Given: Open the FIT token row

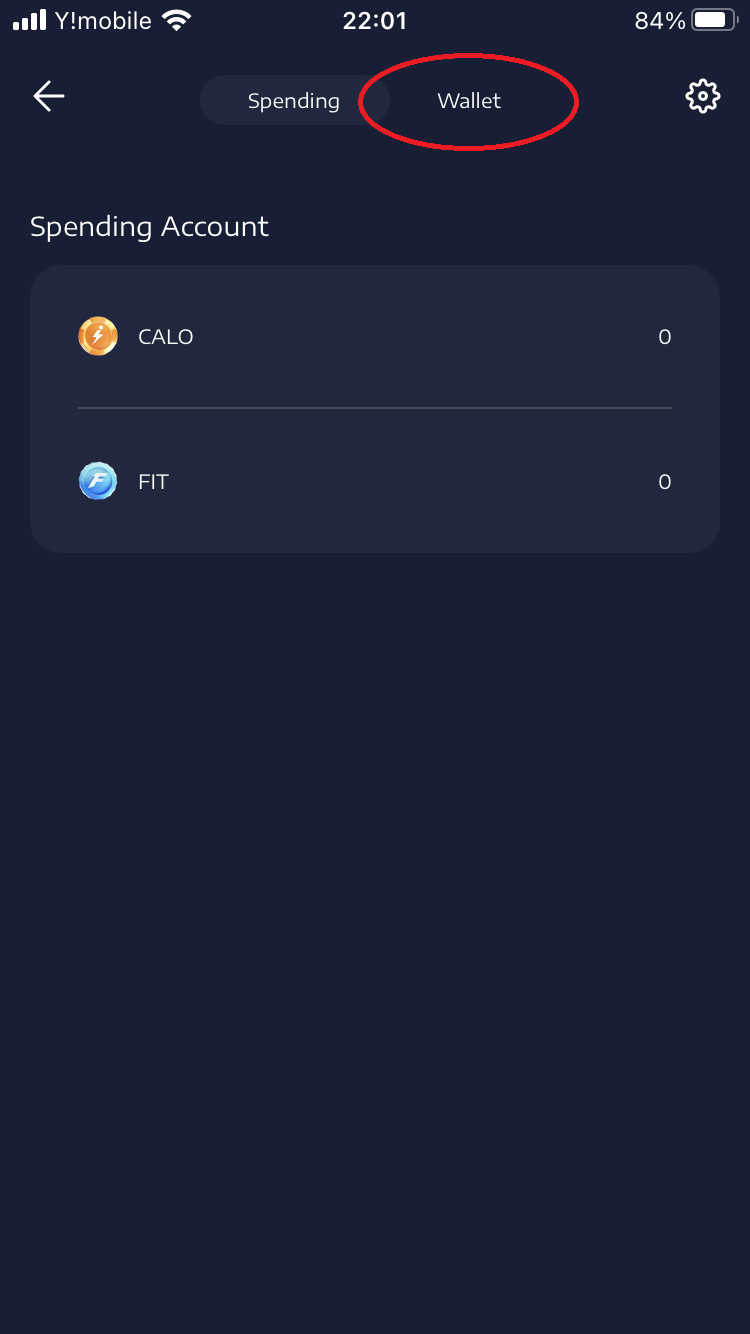Looking at the screenshot, I should [x=375, y=481].
